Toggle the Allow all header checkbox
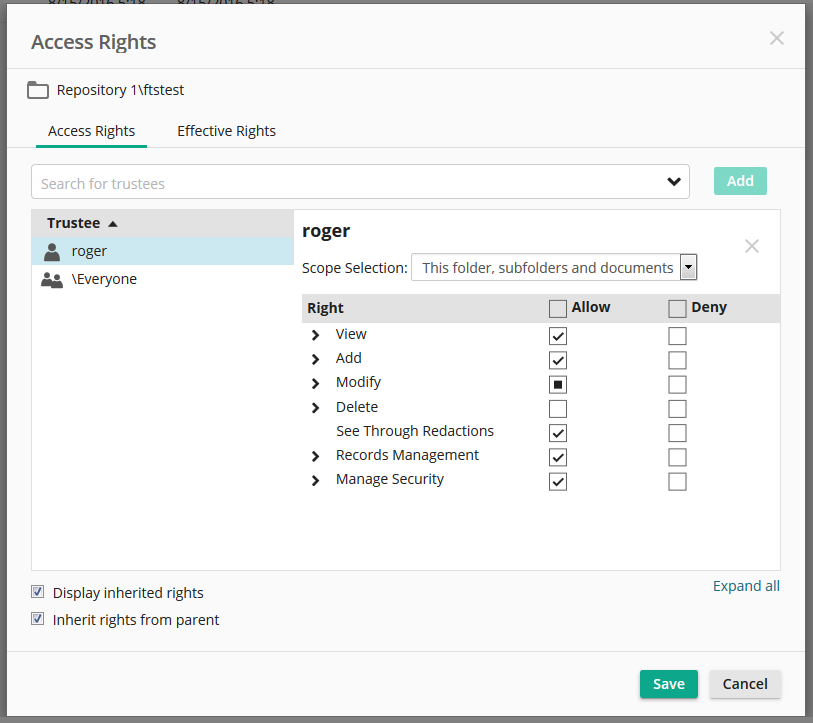This screenshot has width=813, height=723. coord(557,309)
